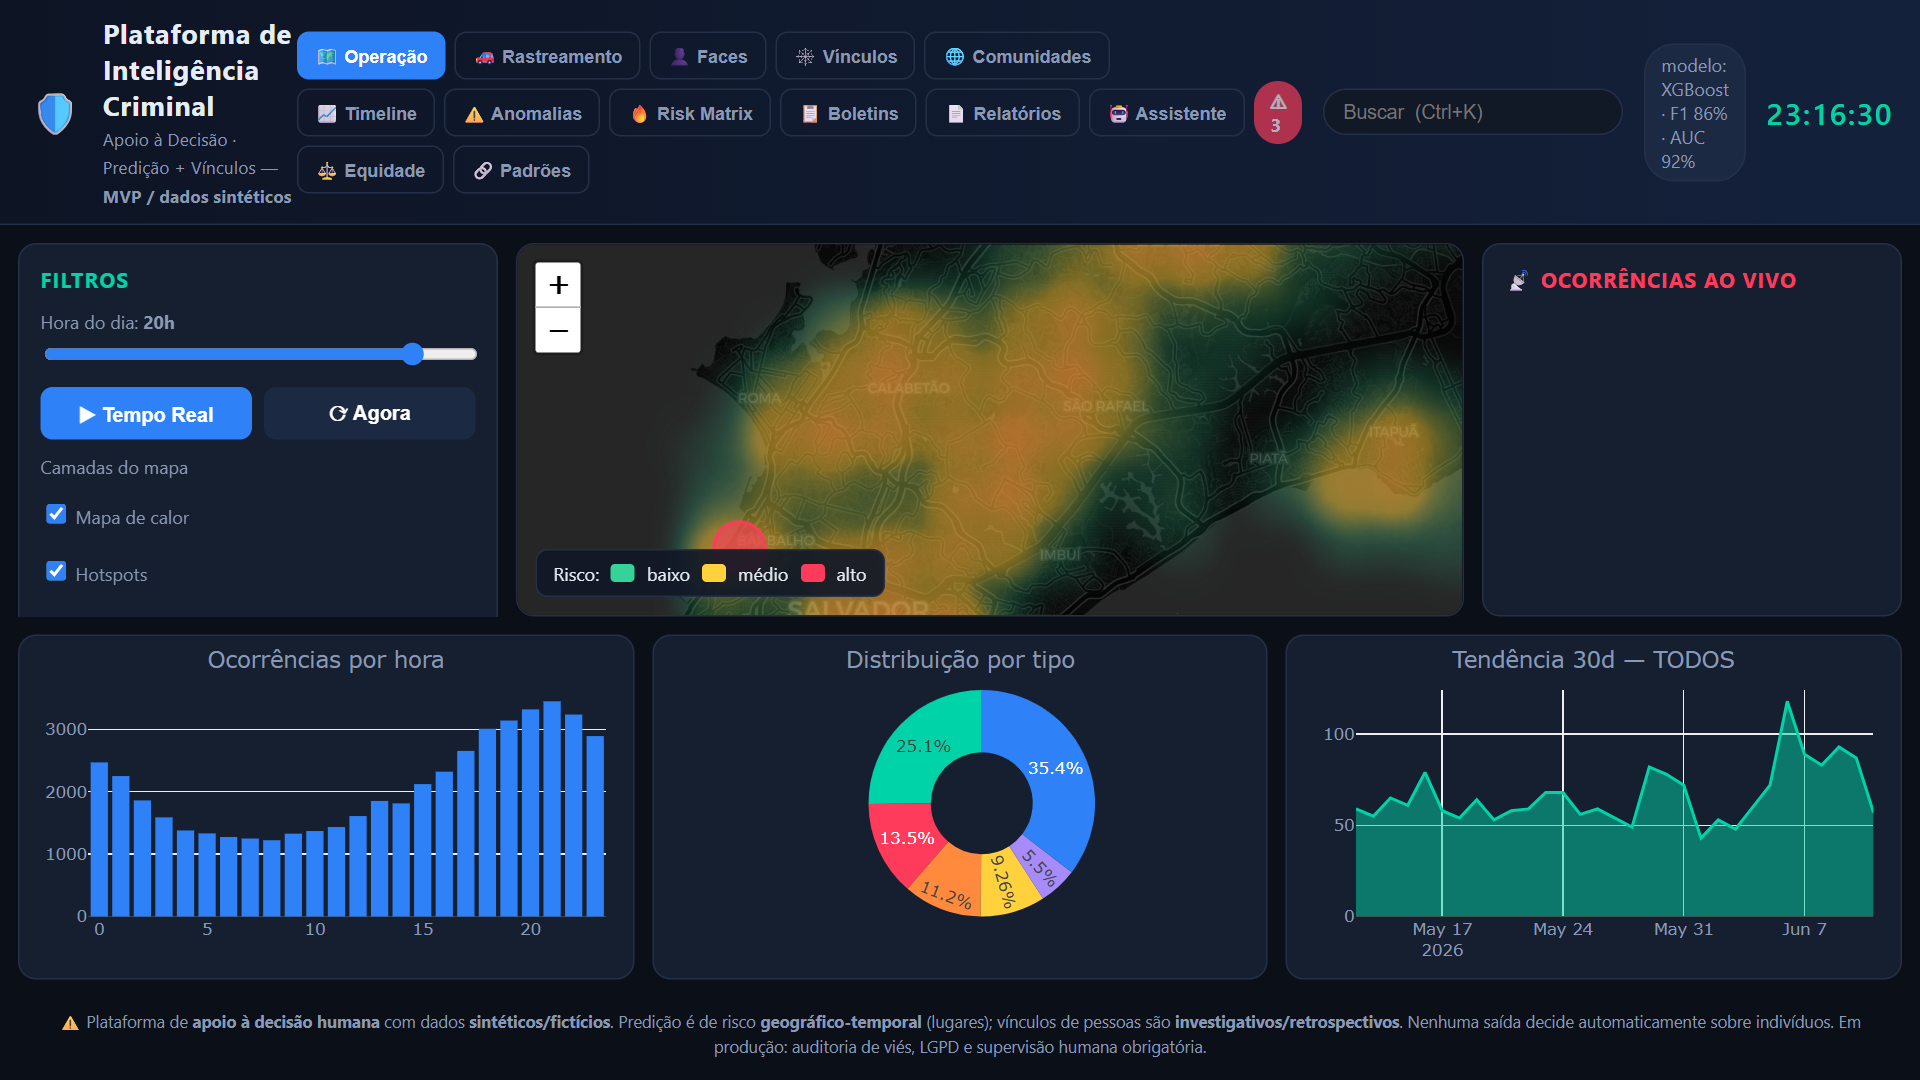Open the Risk Matrix tab
This screenshot has height=1080, width=1920.
coord(690,113)
